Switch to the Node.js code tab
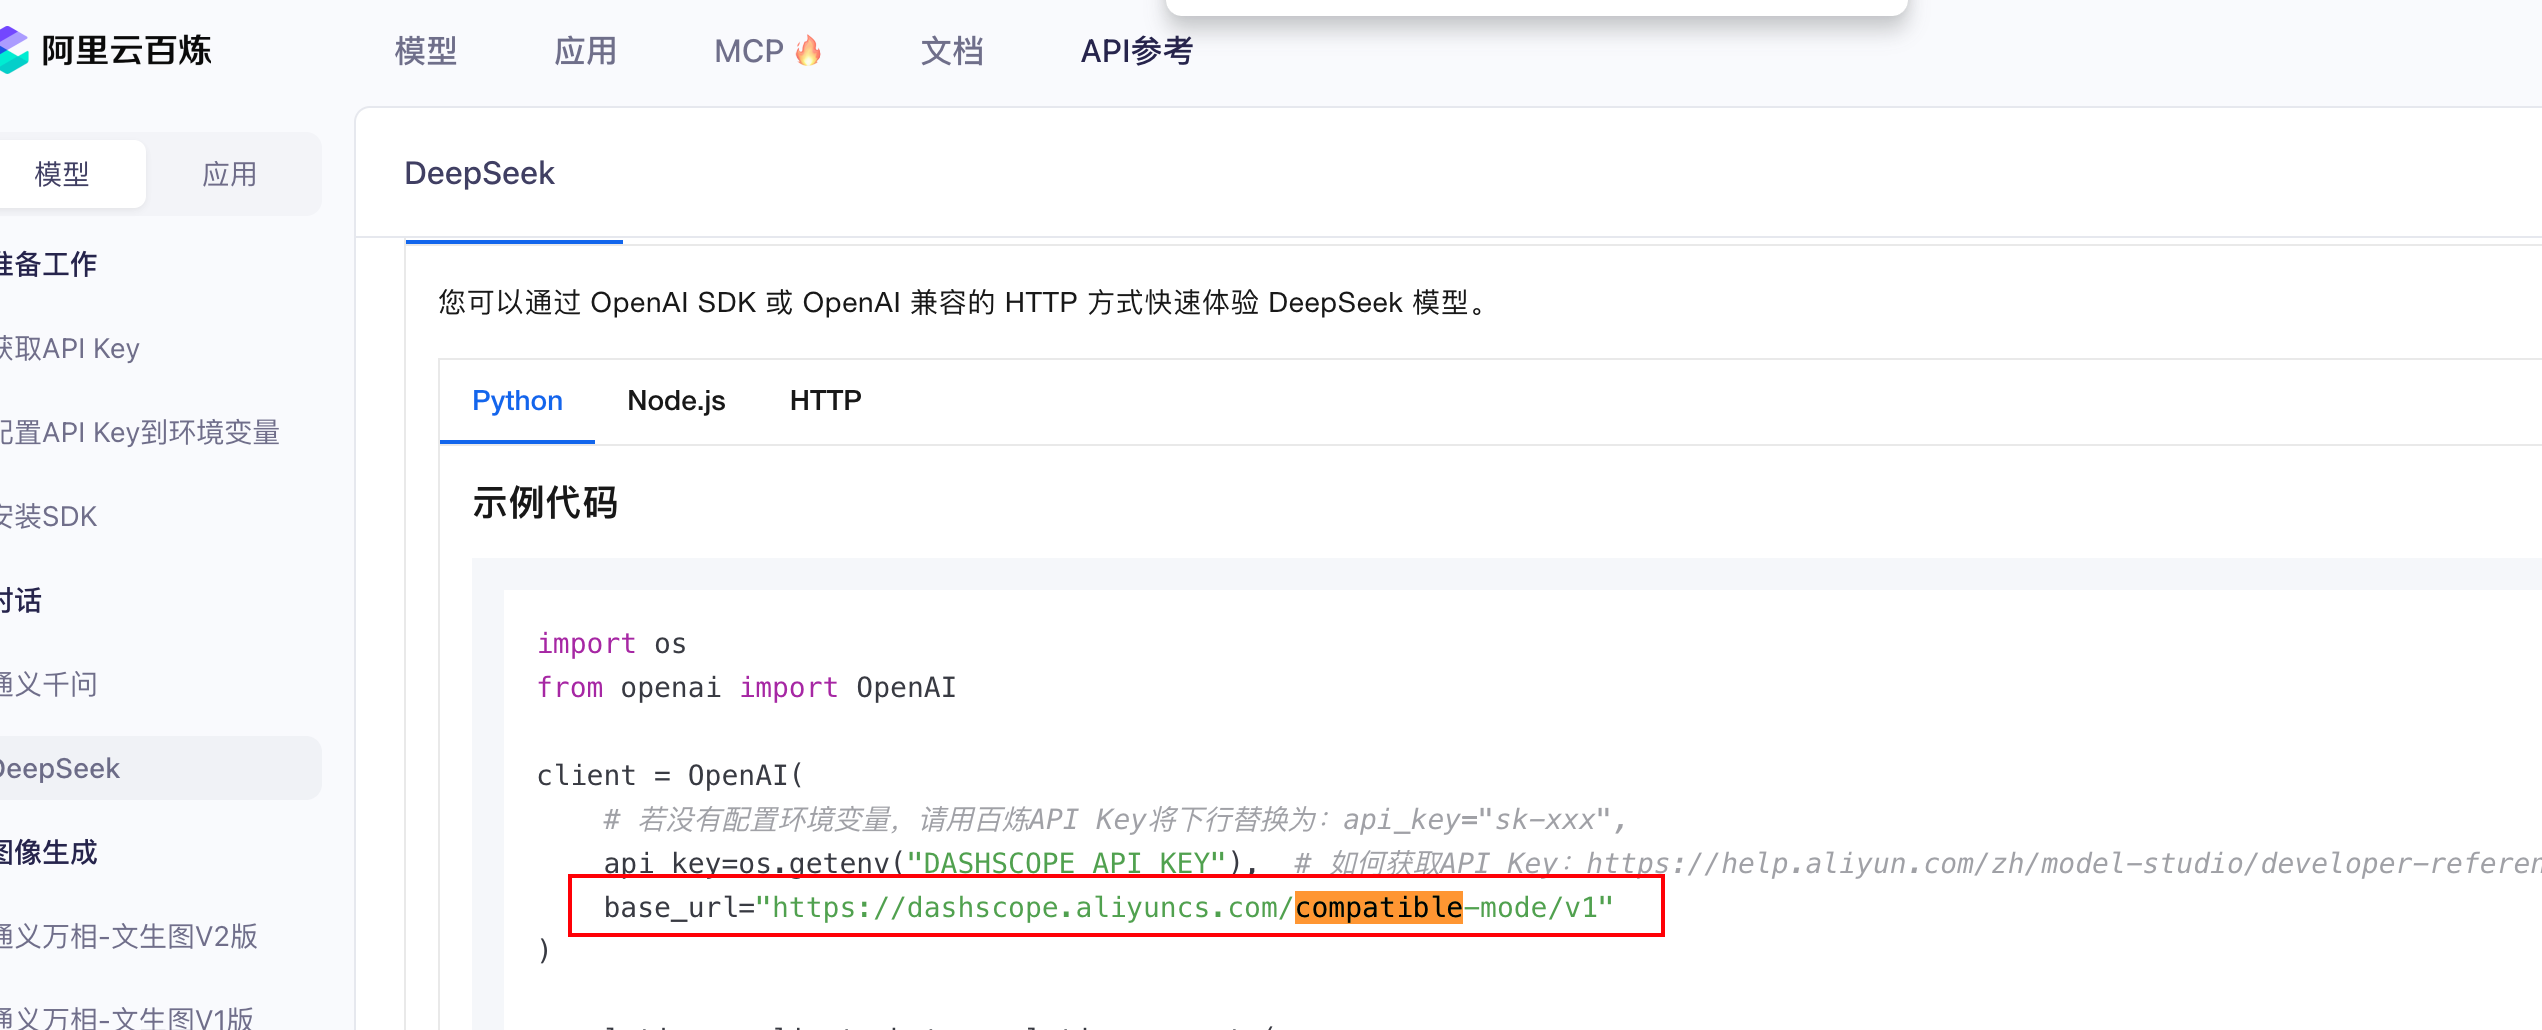 (x=676, y=401)
